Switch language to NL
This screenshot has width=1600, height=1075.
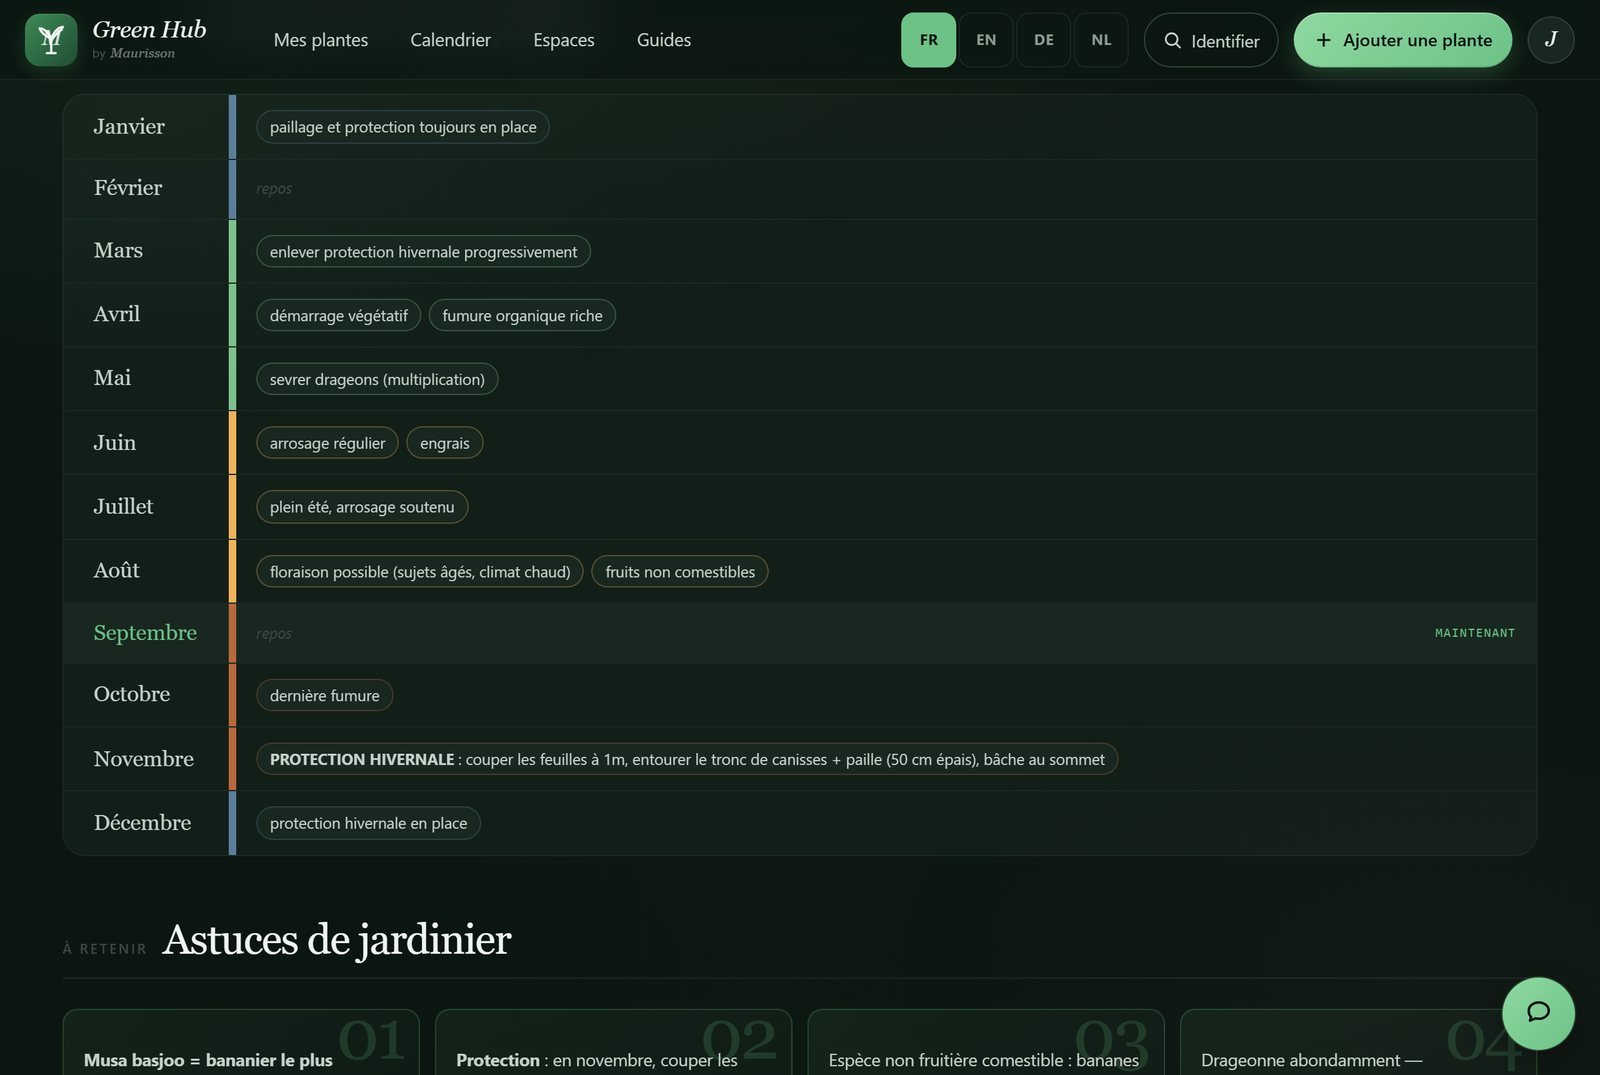(1101, 40)
